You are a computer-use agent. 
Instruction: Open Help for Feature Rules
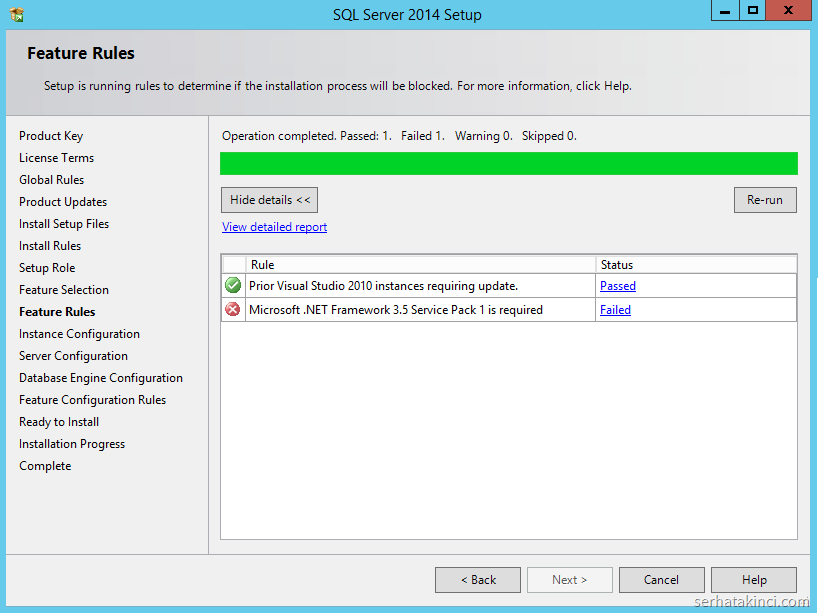point(754,580)
